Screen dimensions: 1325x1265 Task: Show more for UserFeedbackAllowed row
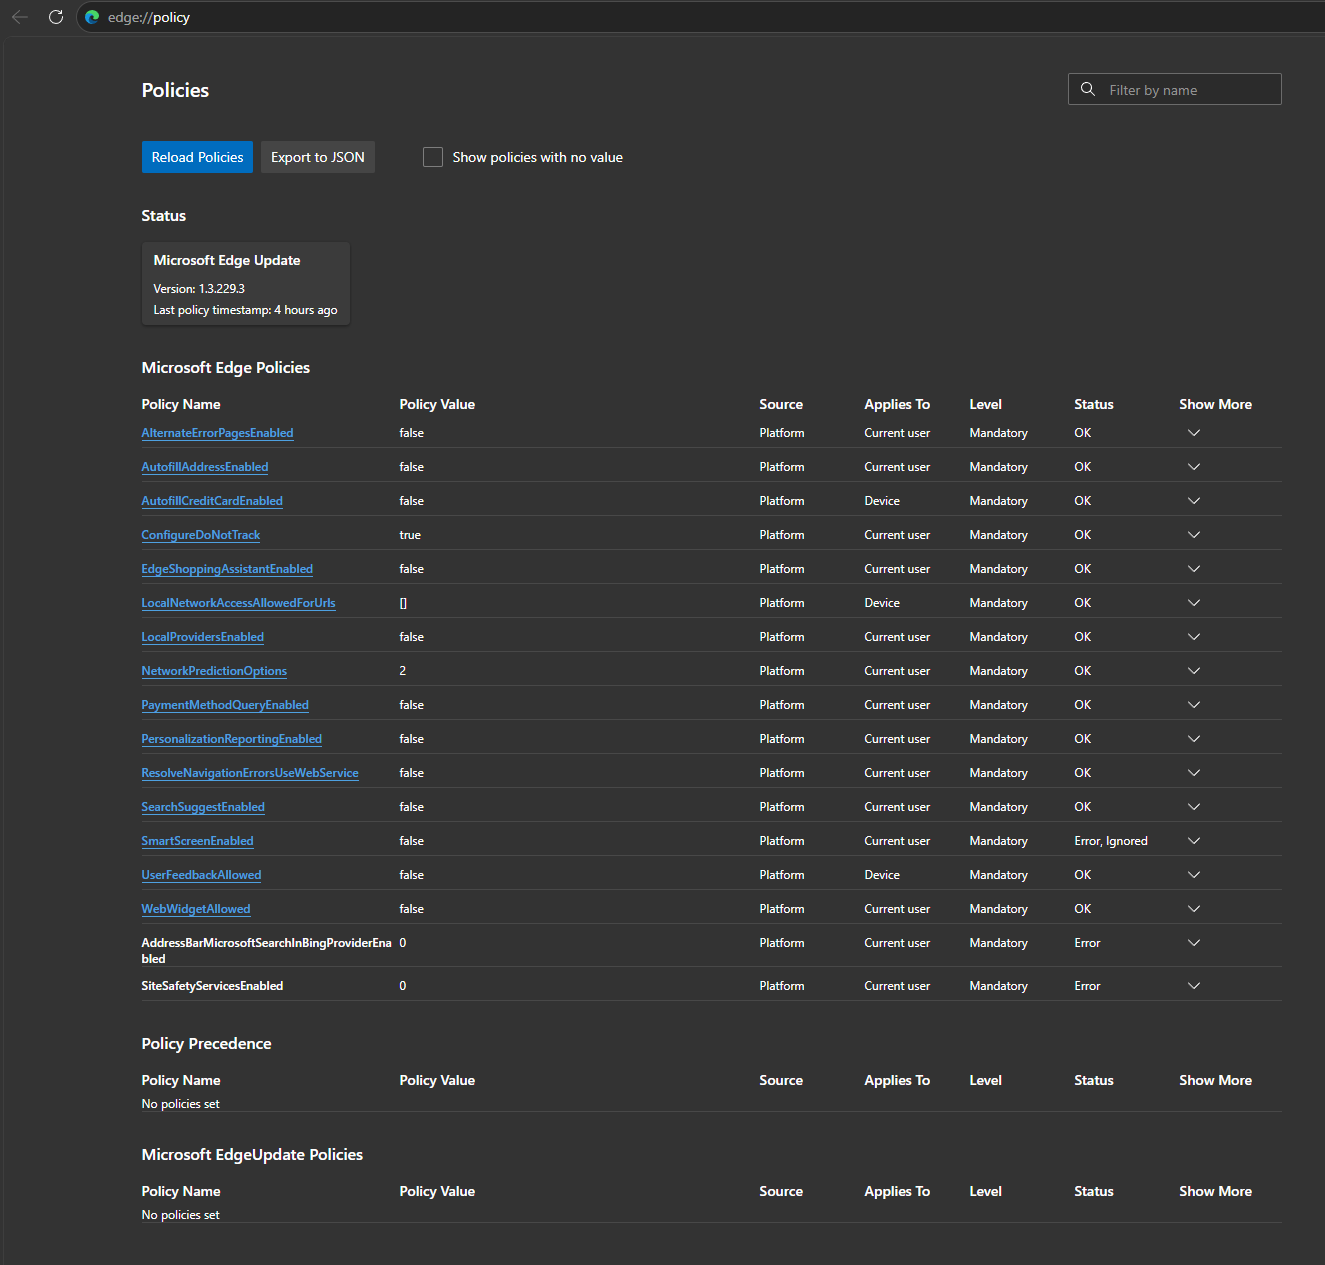[1193, 875]
